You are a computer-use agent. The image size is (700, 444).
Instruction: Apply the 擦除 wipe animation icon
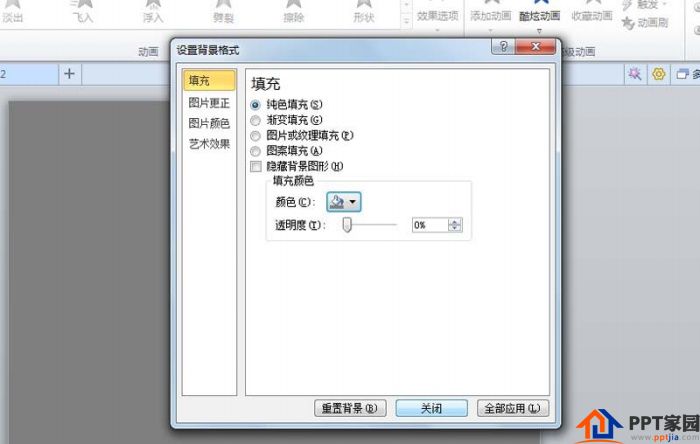294,4
